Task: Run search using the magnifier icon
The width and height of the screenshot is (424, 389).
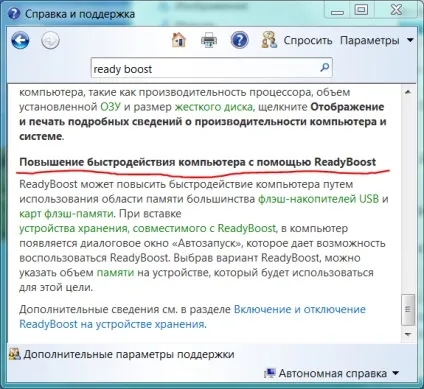Action: tap(324, 68)
